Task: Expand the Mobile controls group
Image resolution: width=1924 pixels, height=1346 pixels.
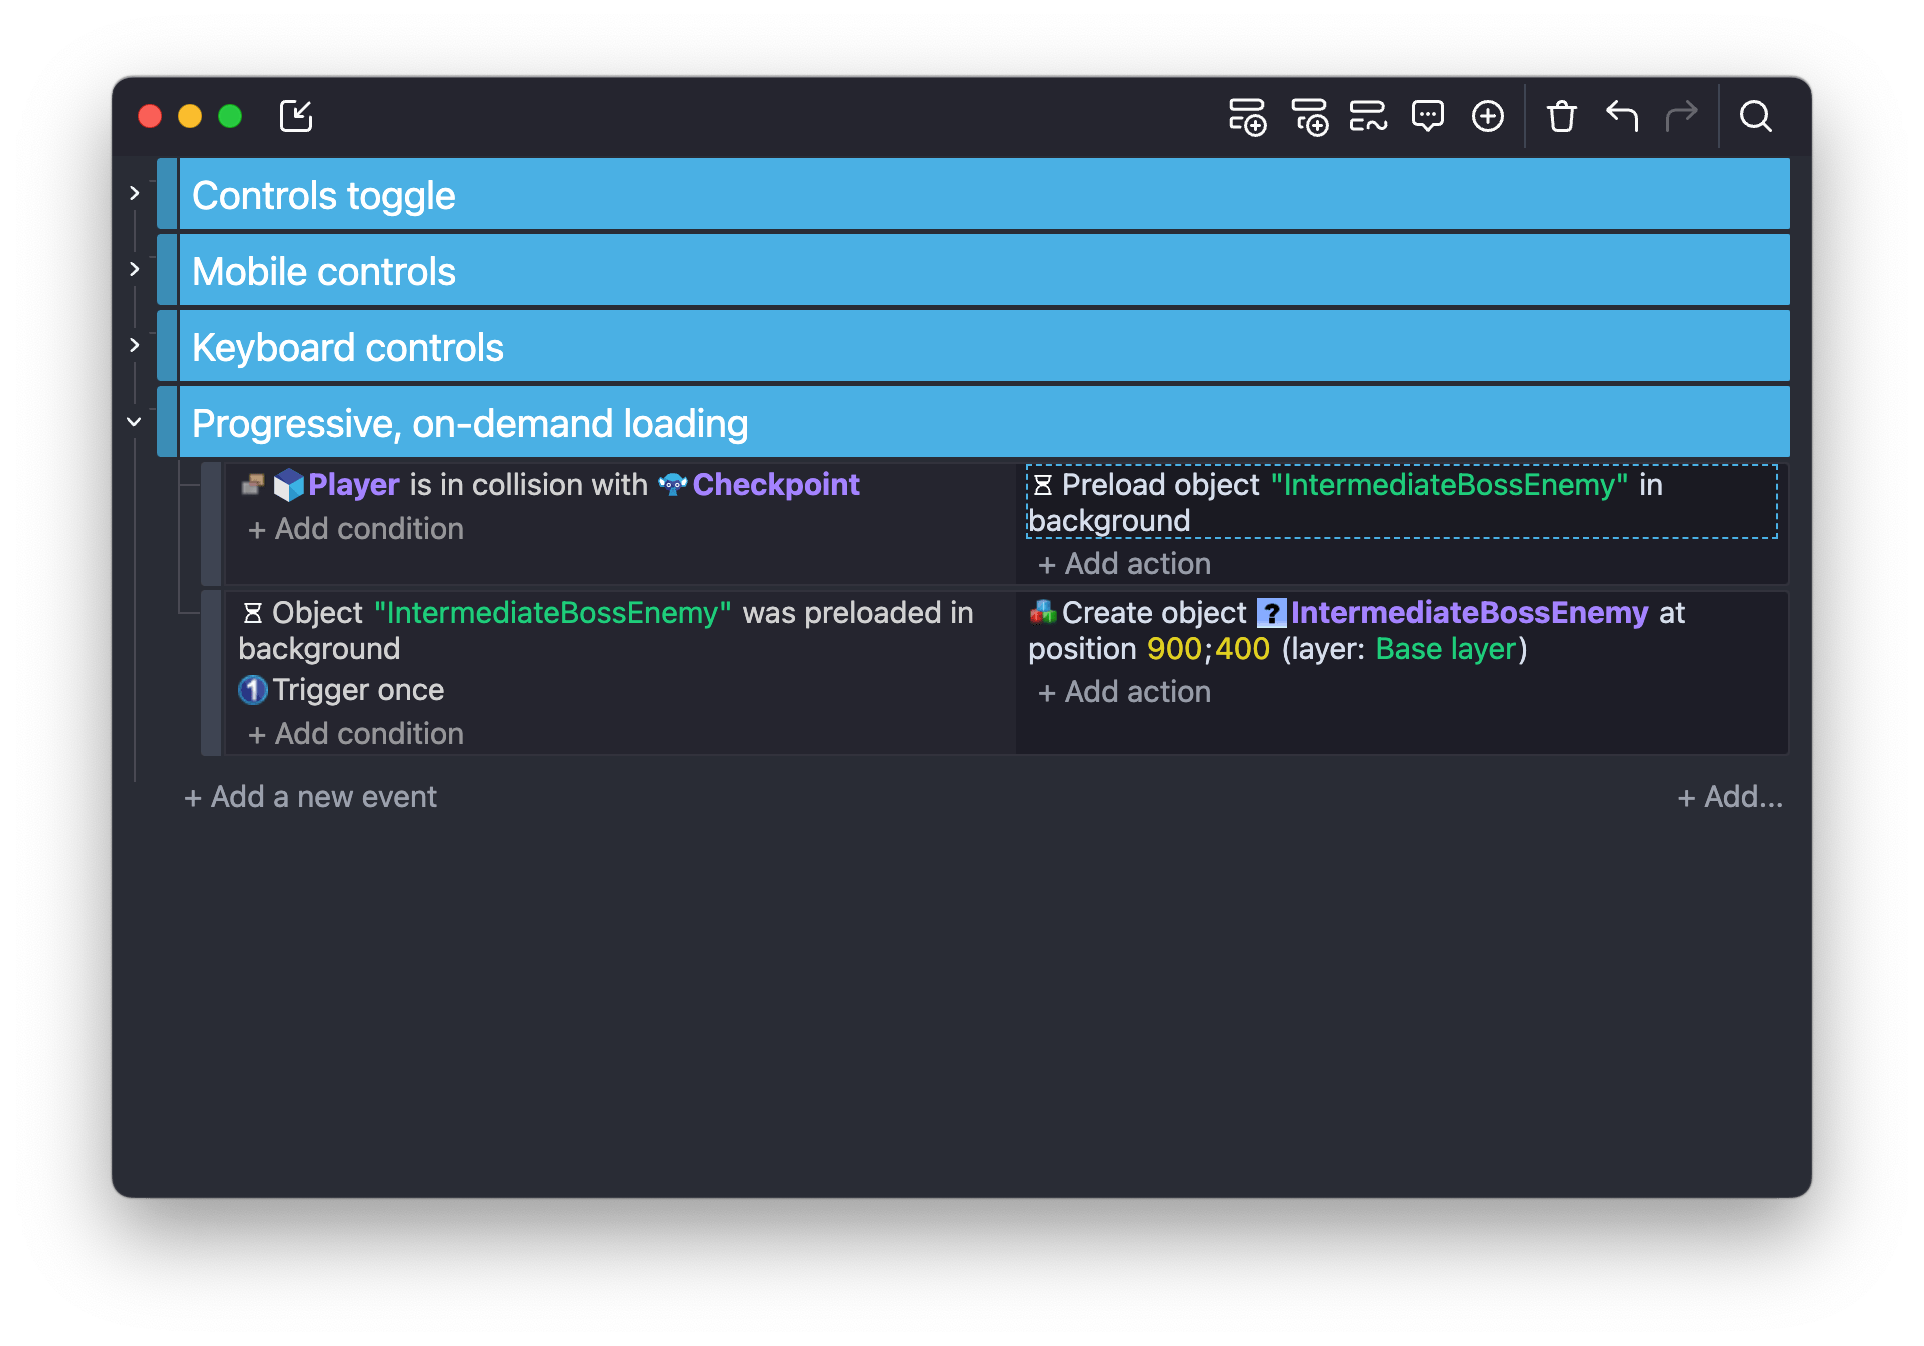Action: 135,269
